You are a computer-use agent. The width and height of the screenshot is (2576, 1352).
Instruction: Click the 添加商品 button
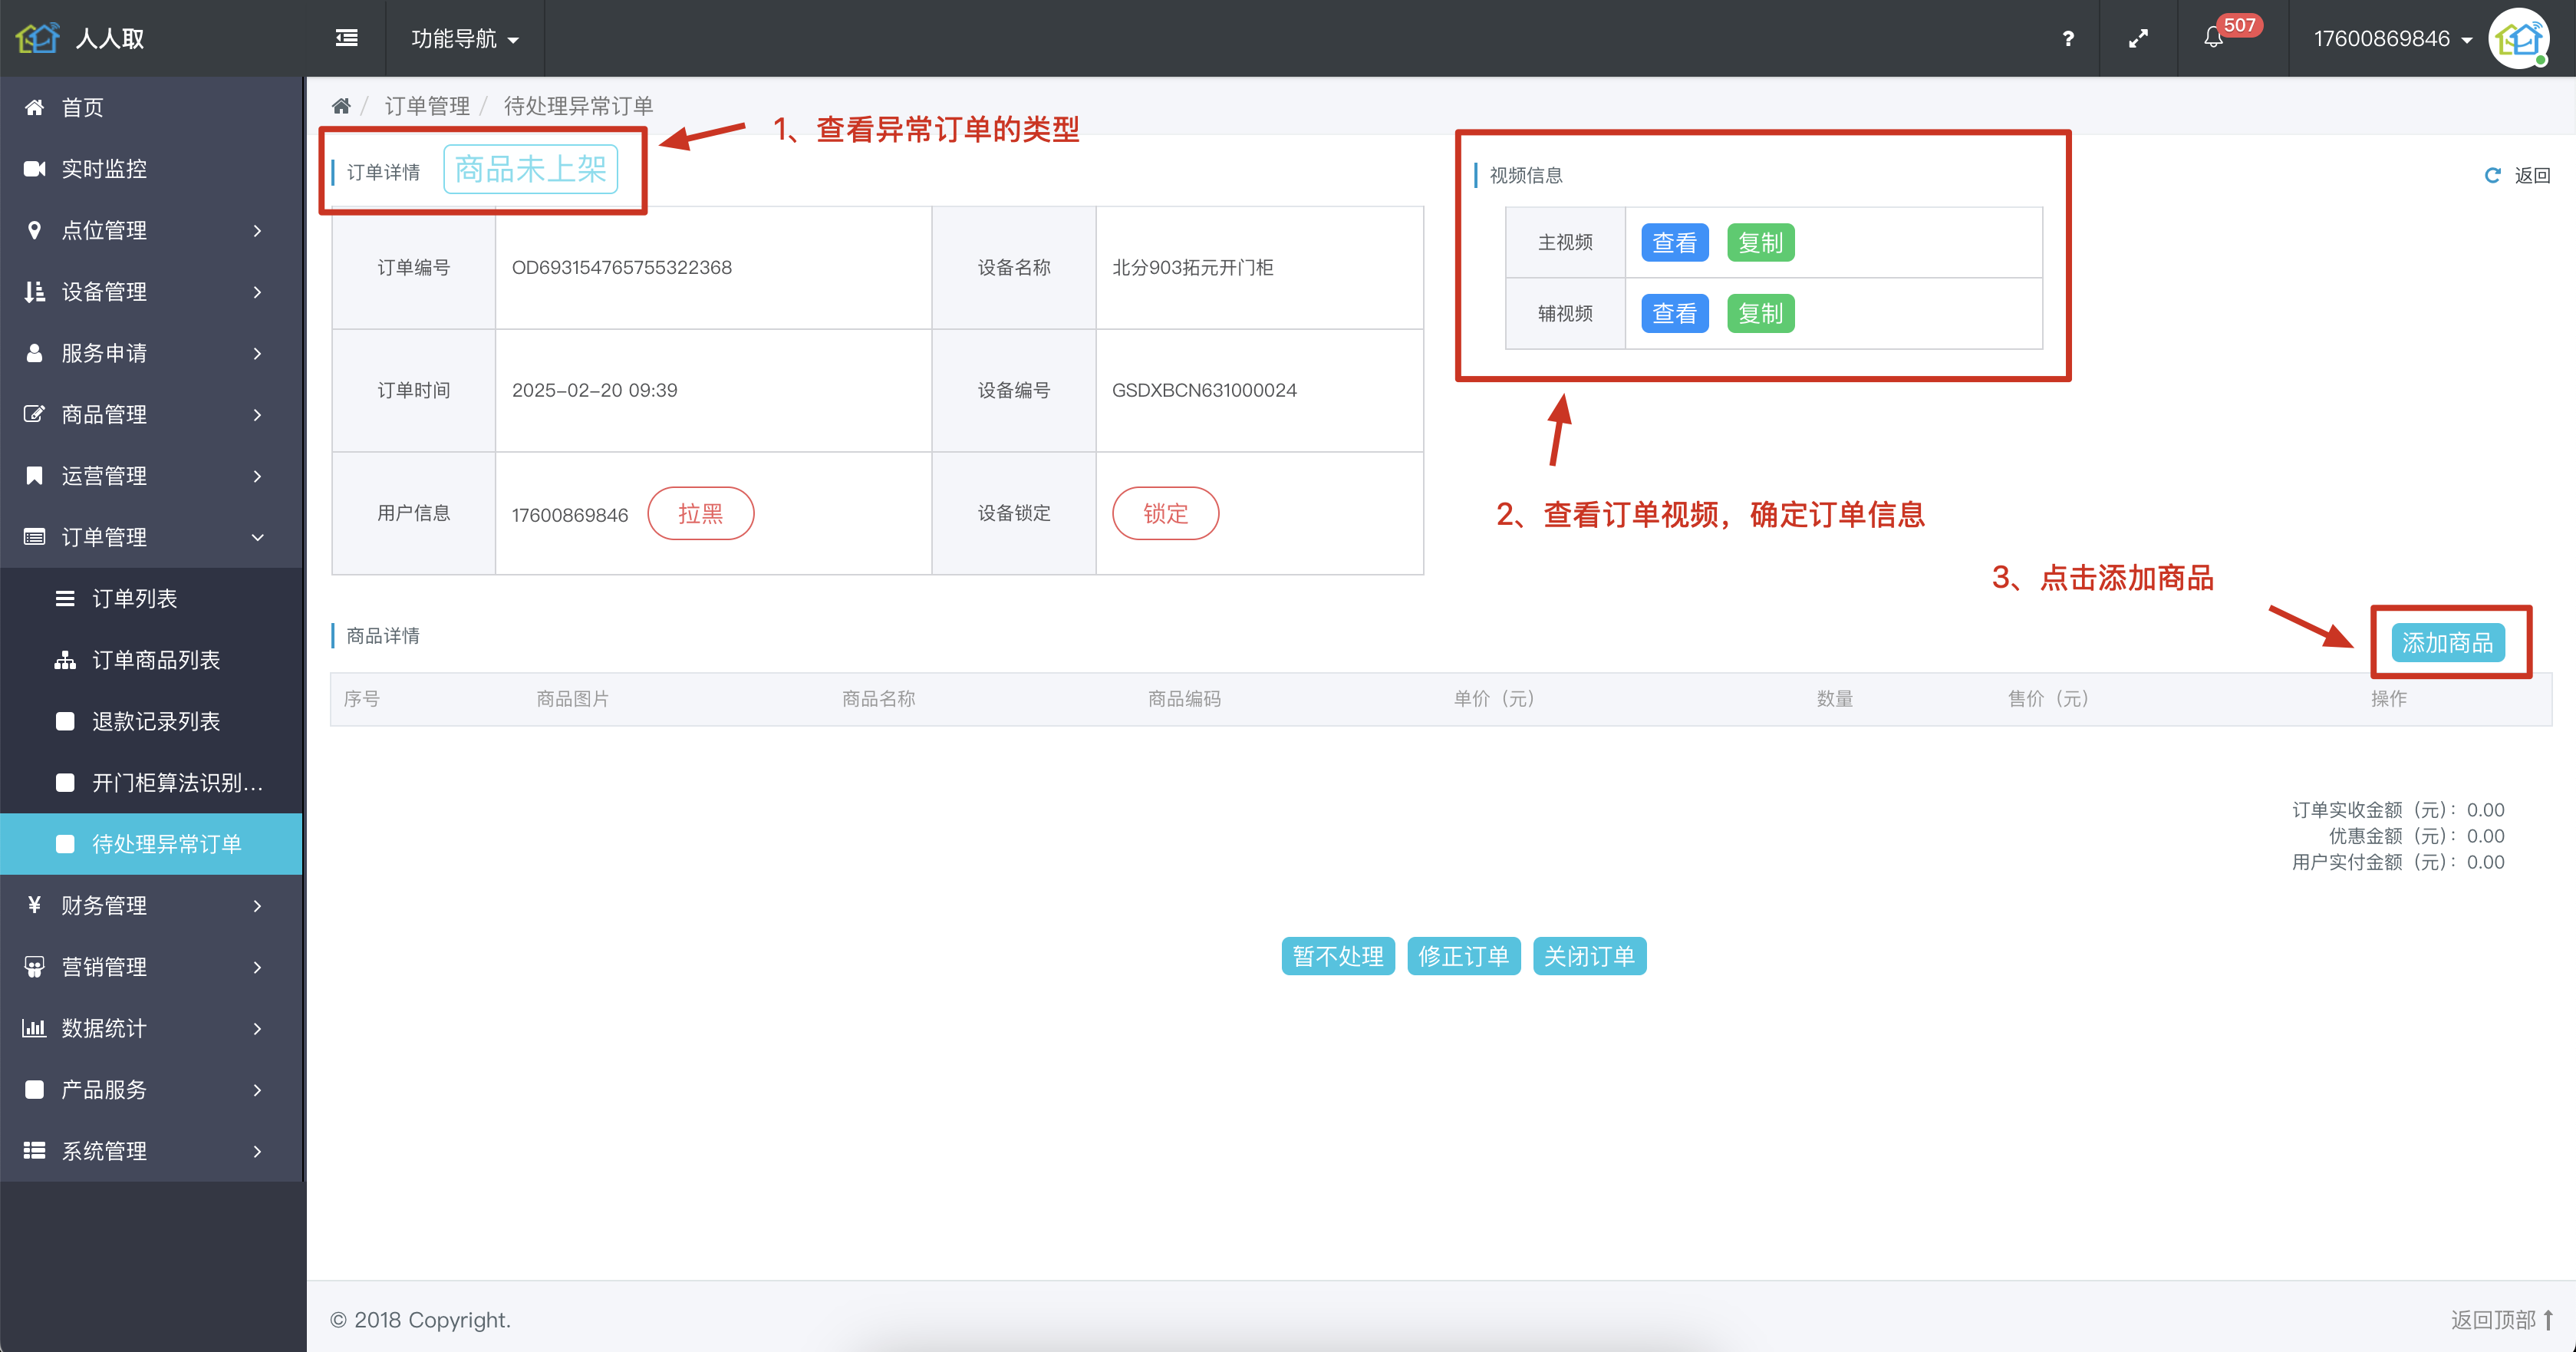(x=2448, y=643)
